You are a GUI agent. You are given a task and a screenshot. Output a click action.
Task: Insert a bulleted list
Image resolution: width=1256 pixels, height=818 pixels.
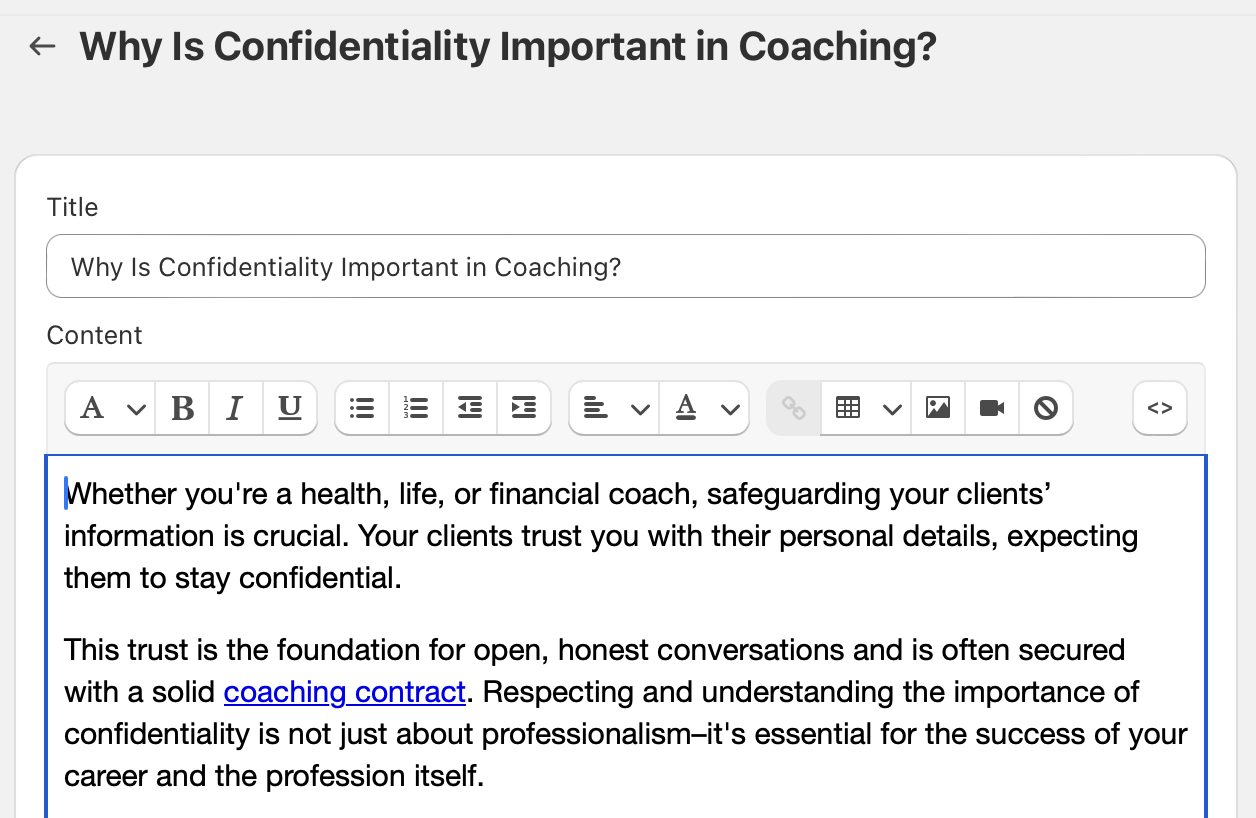[x=362, y=408]
